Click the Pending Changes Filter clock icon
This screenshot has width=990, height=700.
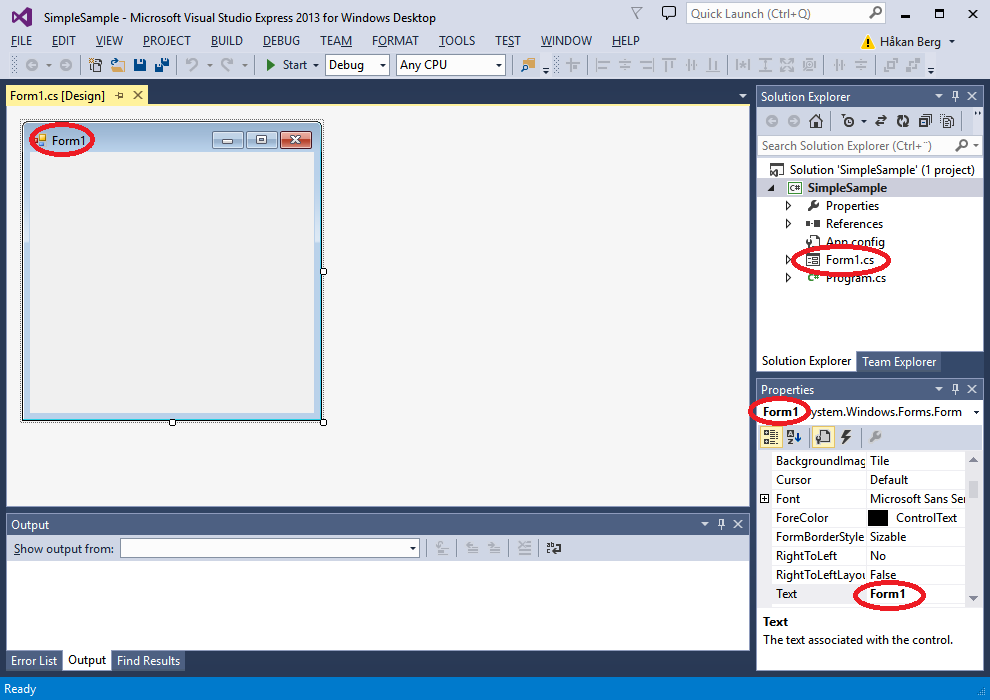coord(848,121)
